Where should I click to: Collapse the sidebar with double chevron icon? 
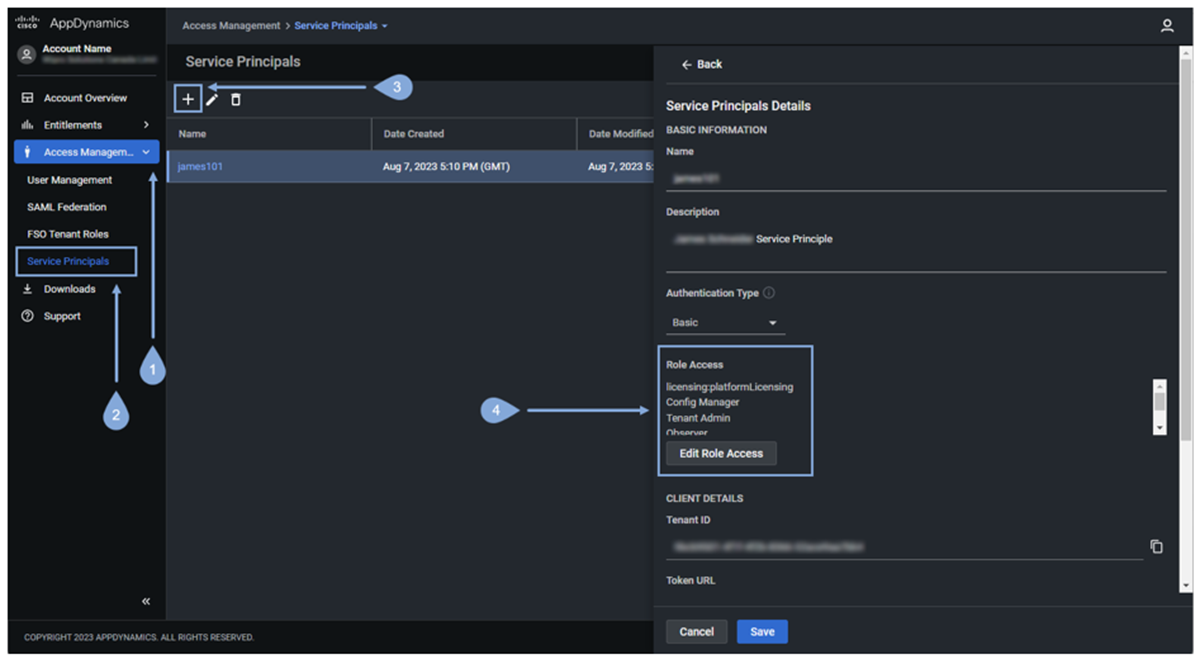[x=146, y=601]
